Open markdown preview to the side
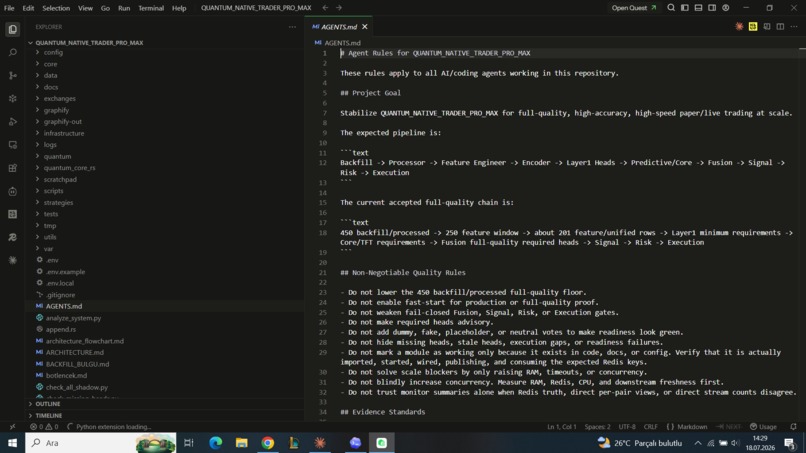 coord(767,27)
